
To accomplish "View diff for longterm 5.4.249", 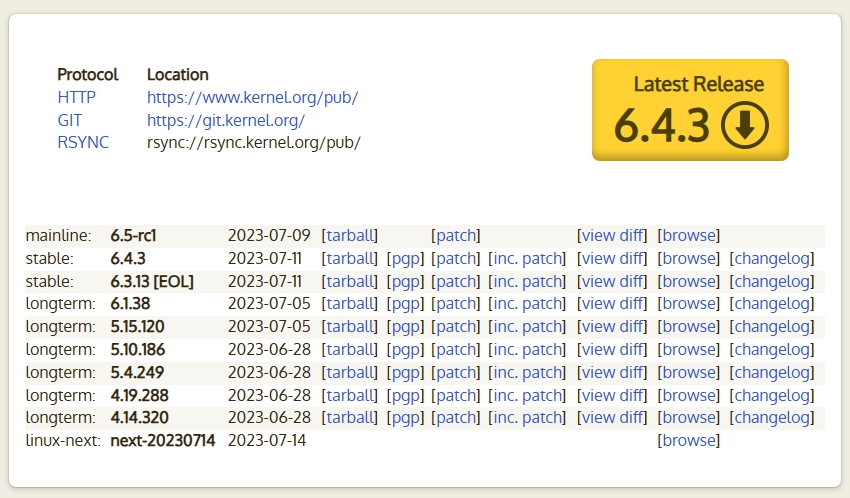I will 612,373.
